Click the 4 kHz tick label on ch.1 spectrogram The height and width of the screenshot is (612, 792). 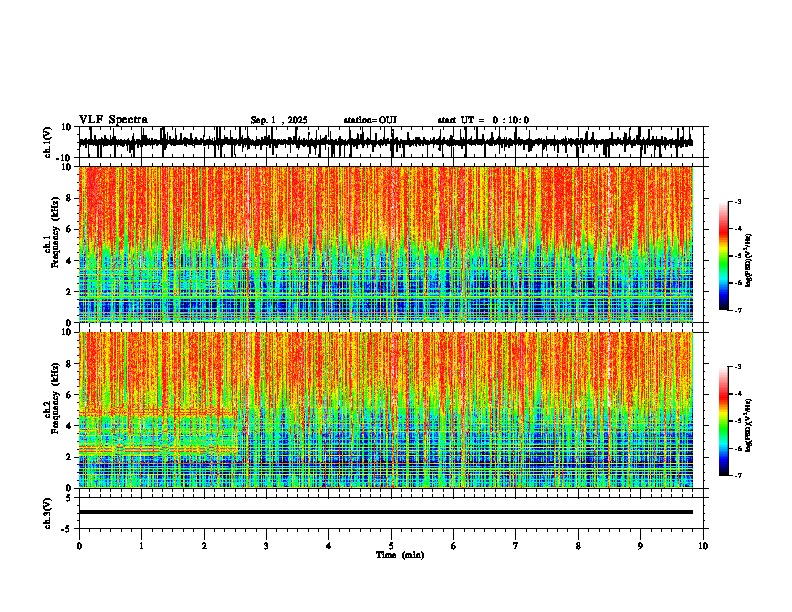click(69, 261)
